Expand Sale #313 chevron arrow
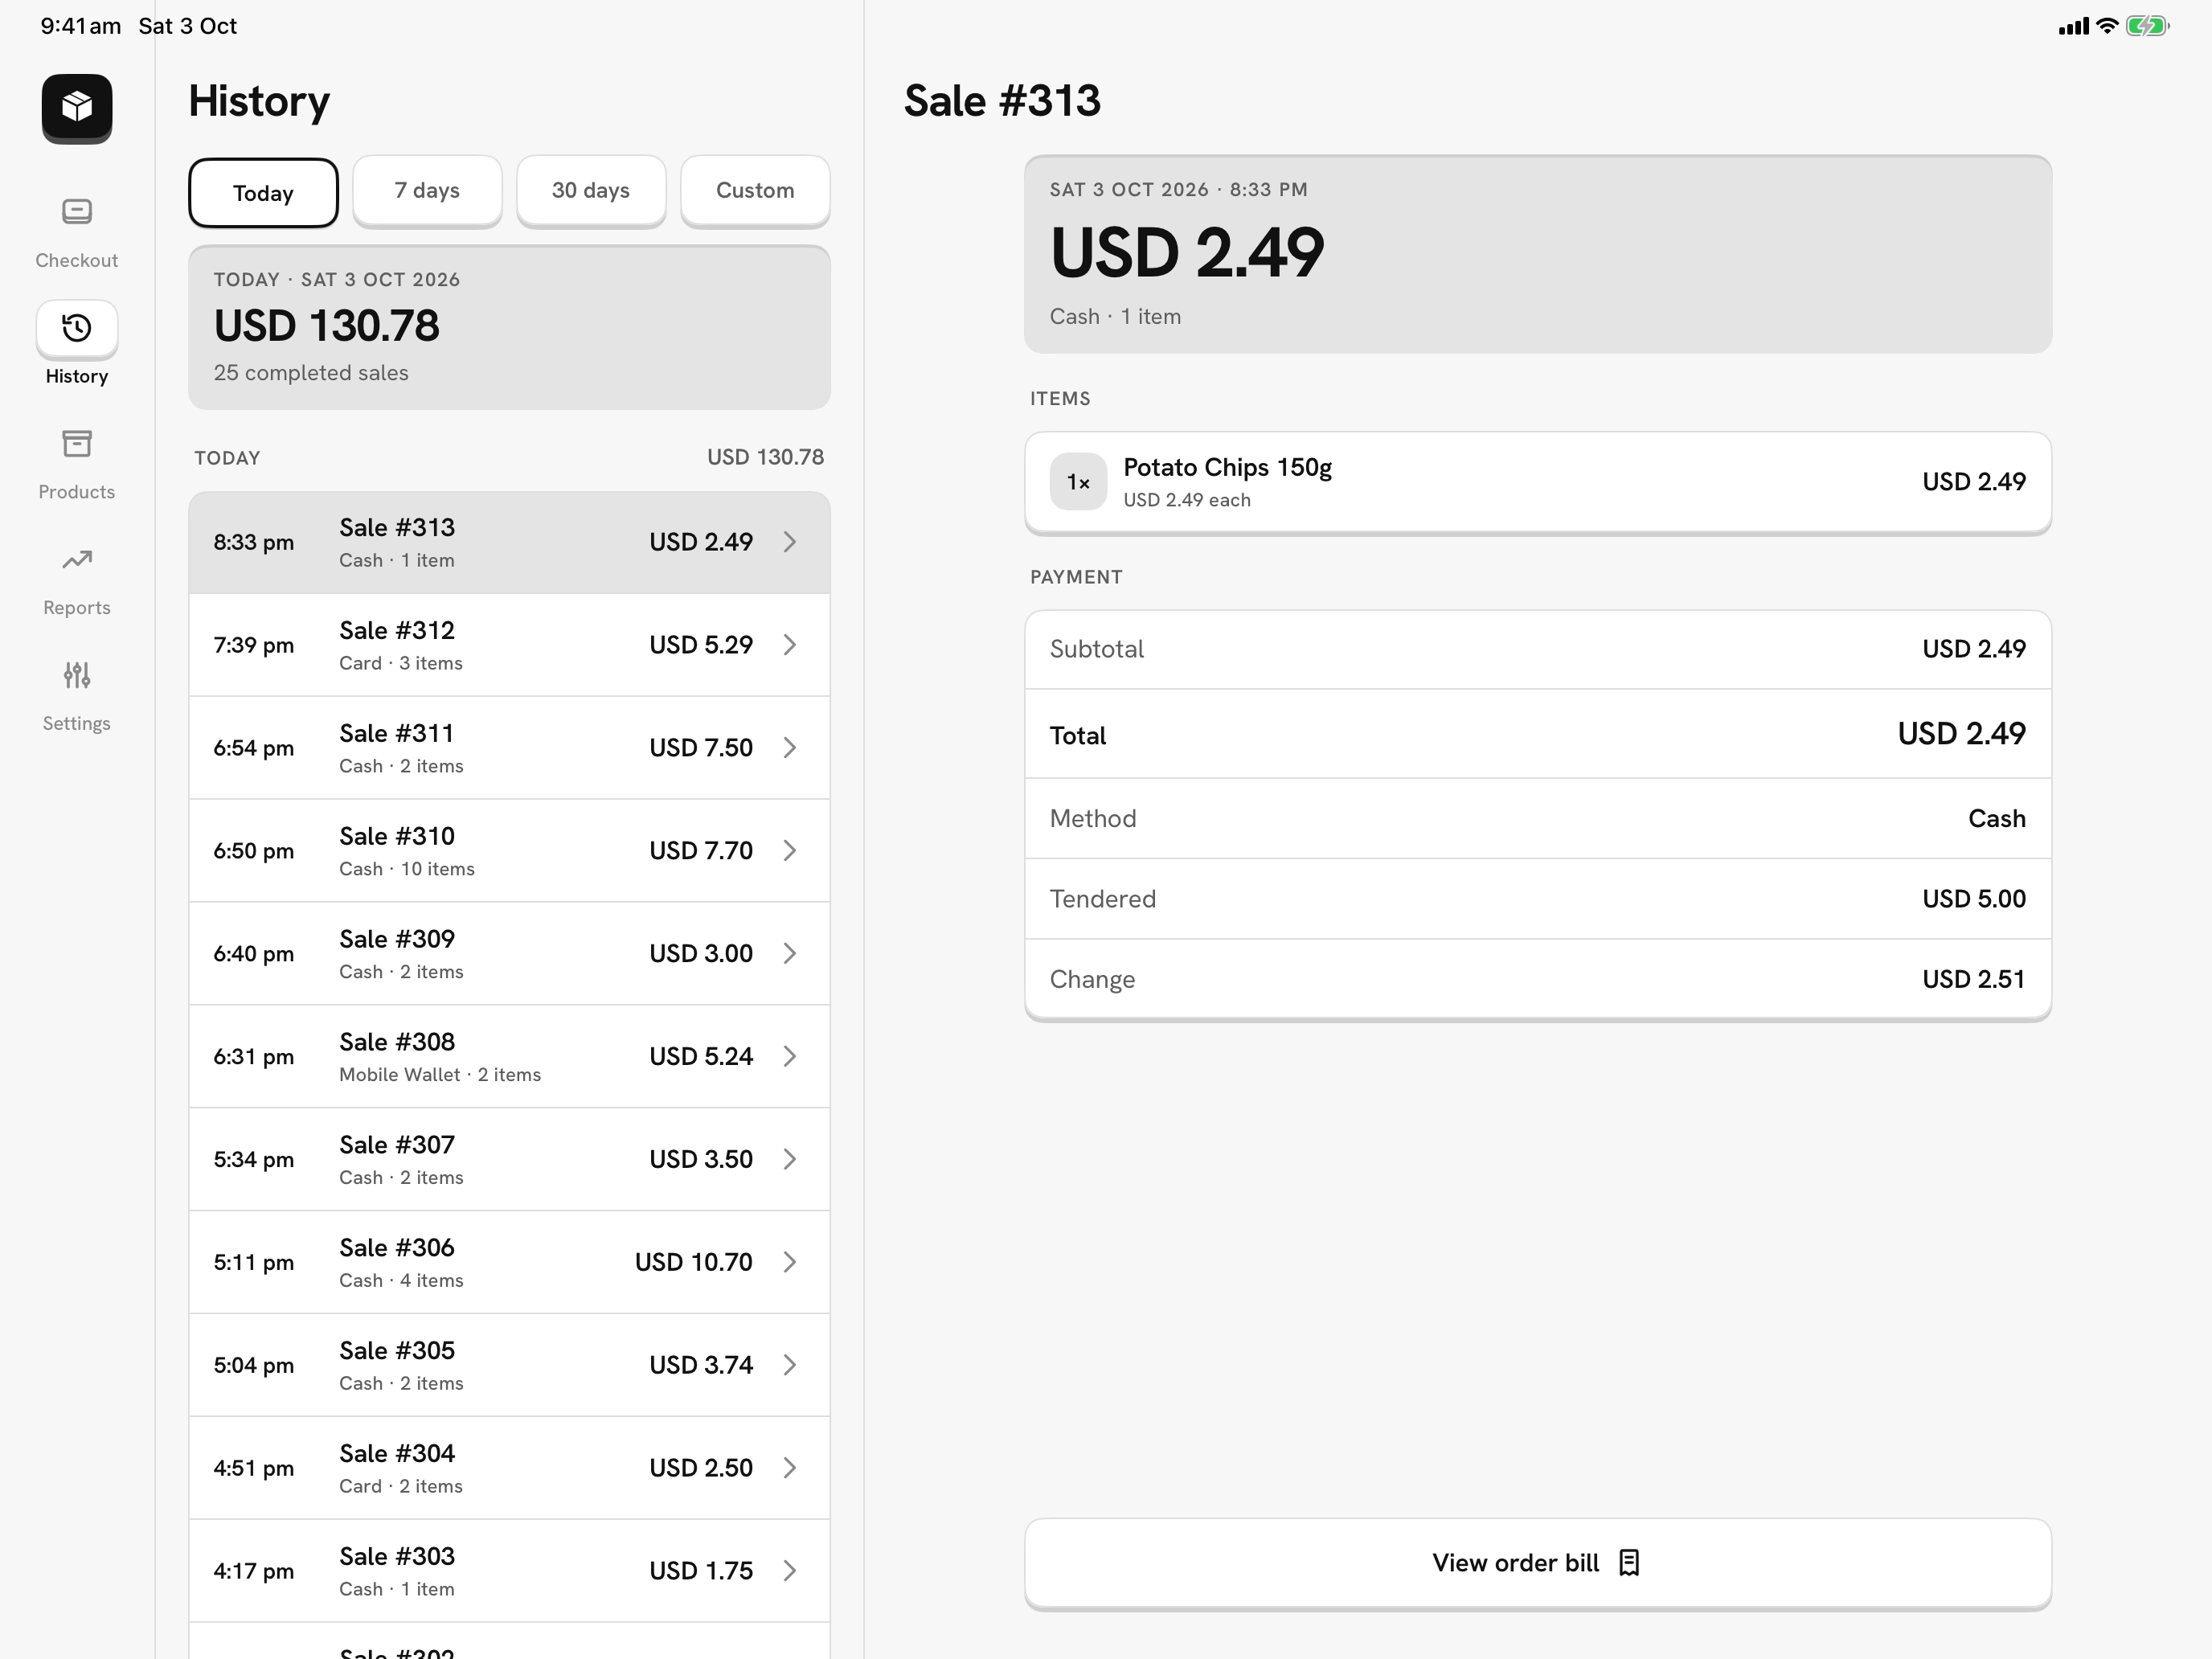 tap(790, 542)
